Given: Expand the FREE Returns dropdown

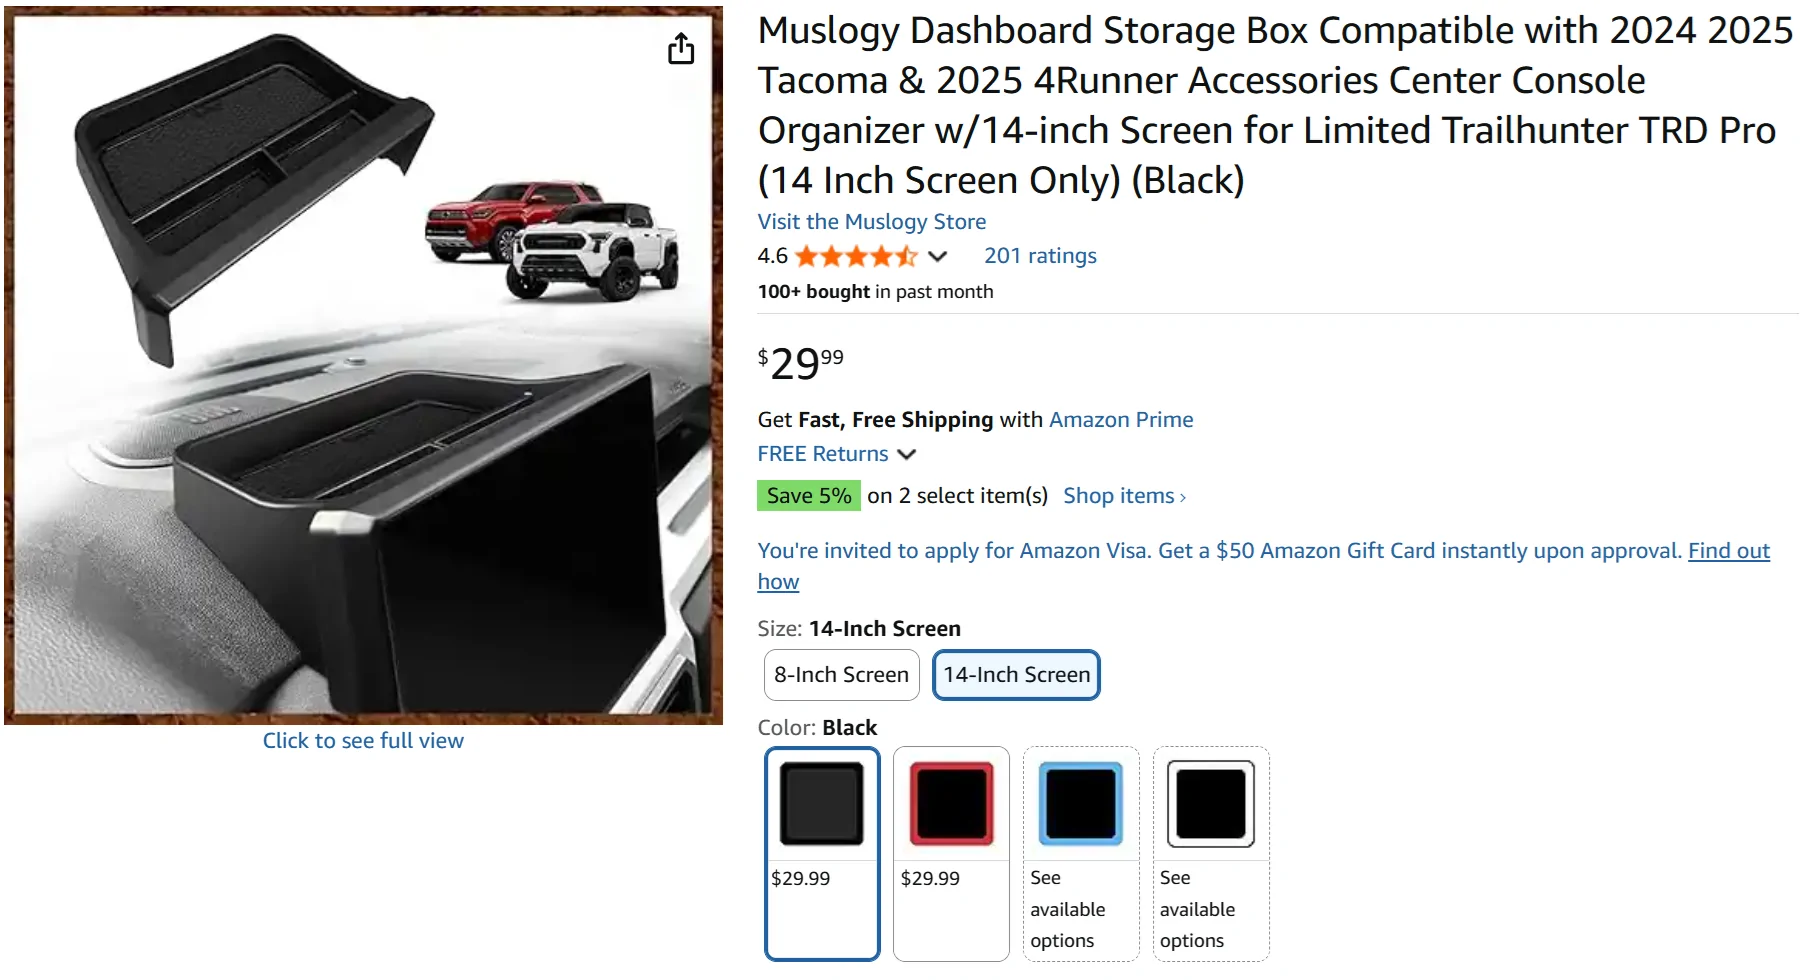Looking at the screenshot, I should [x=907, y=454].
